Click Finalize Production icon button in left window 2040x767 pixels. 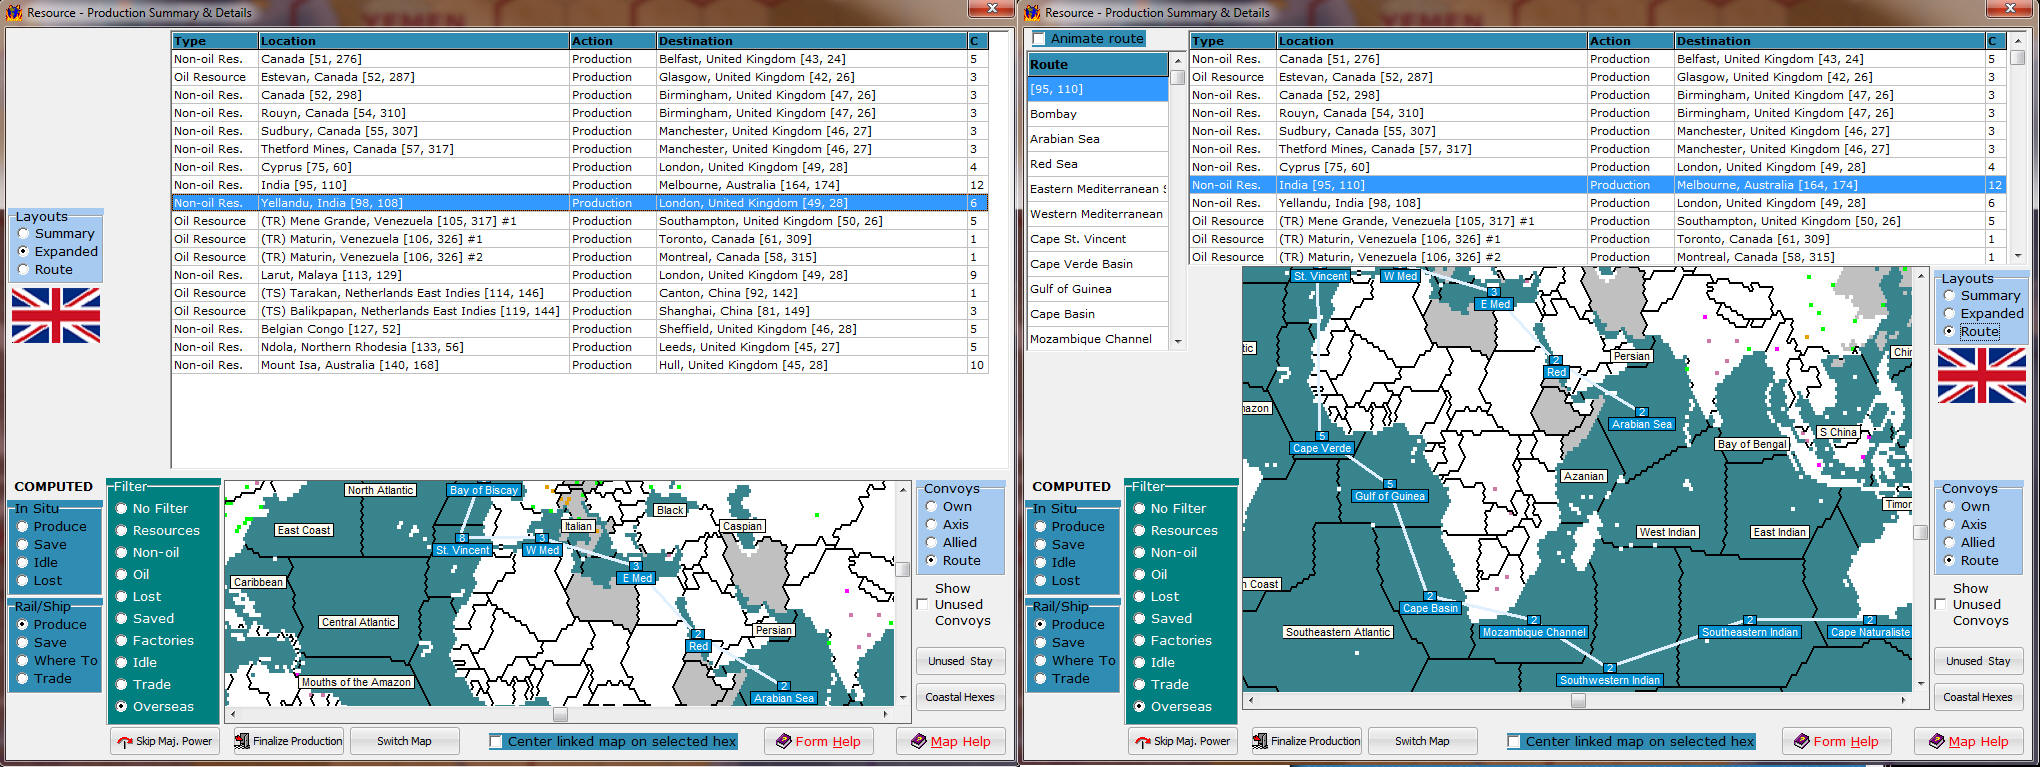pos(288,741)
